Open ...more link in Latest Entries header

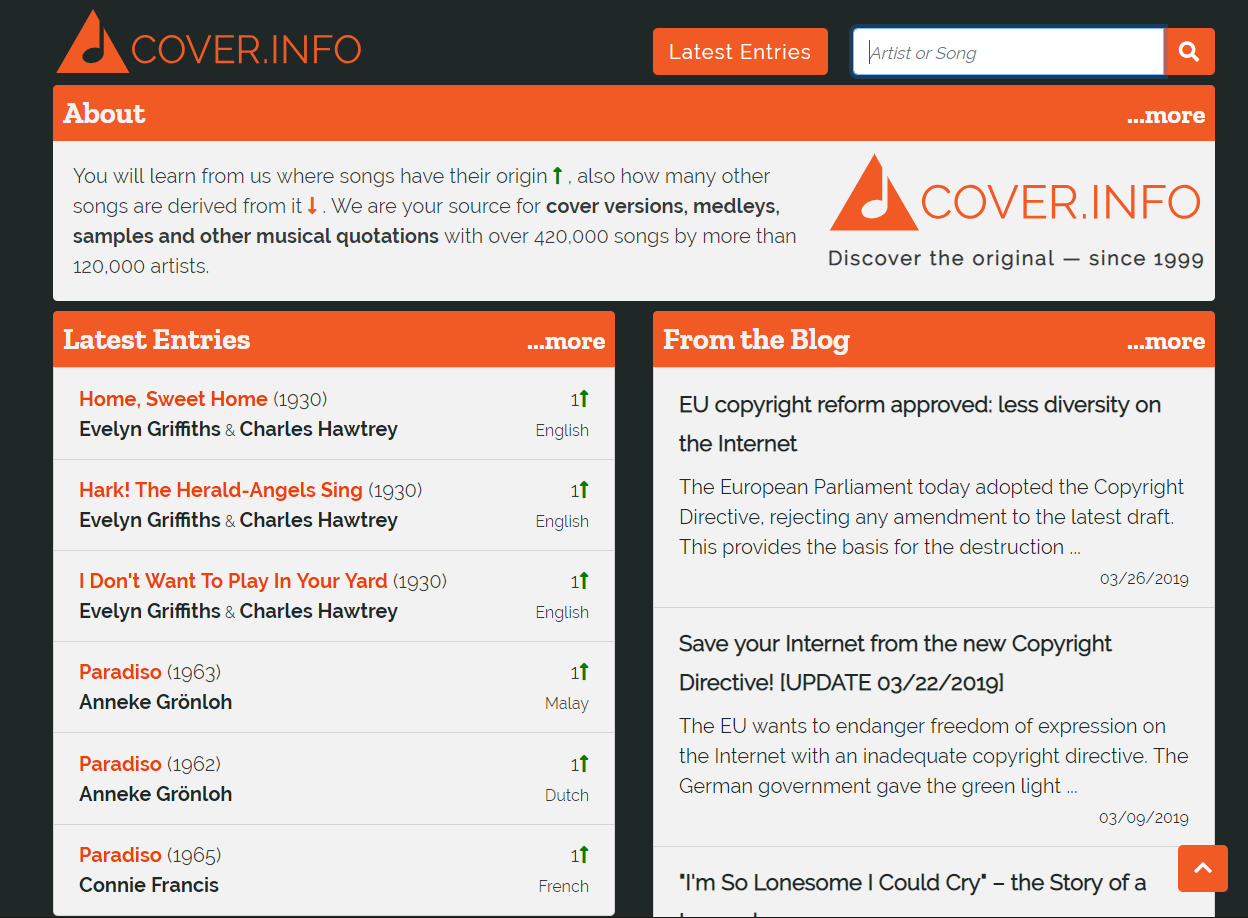click(x=566, y=341)
